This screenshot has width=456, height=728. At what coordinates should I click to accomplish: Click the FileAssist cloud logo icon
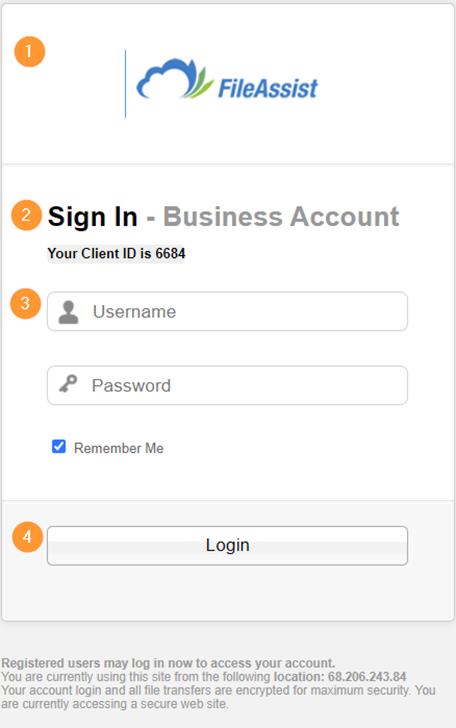click(x=175, y=79)
